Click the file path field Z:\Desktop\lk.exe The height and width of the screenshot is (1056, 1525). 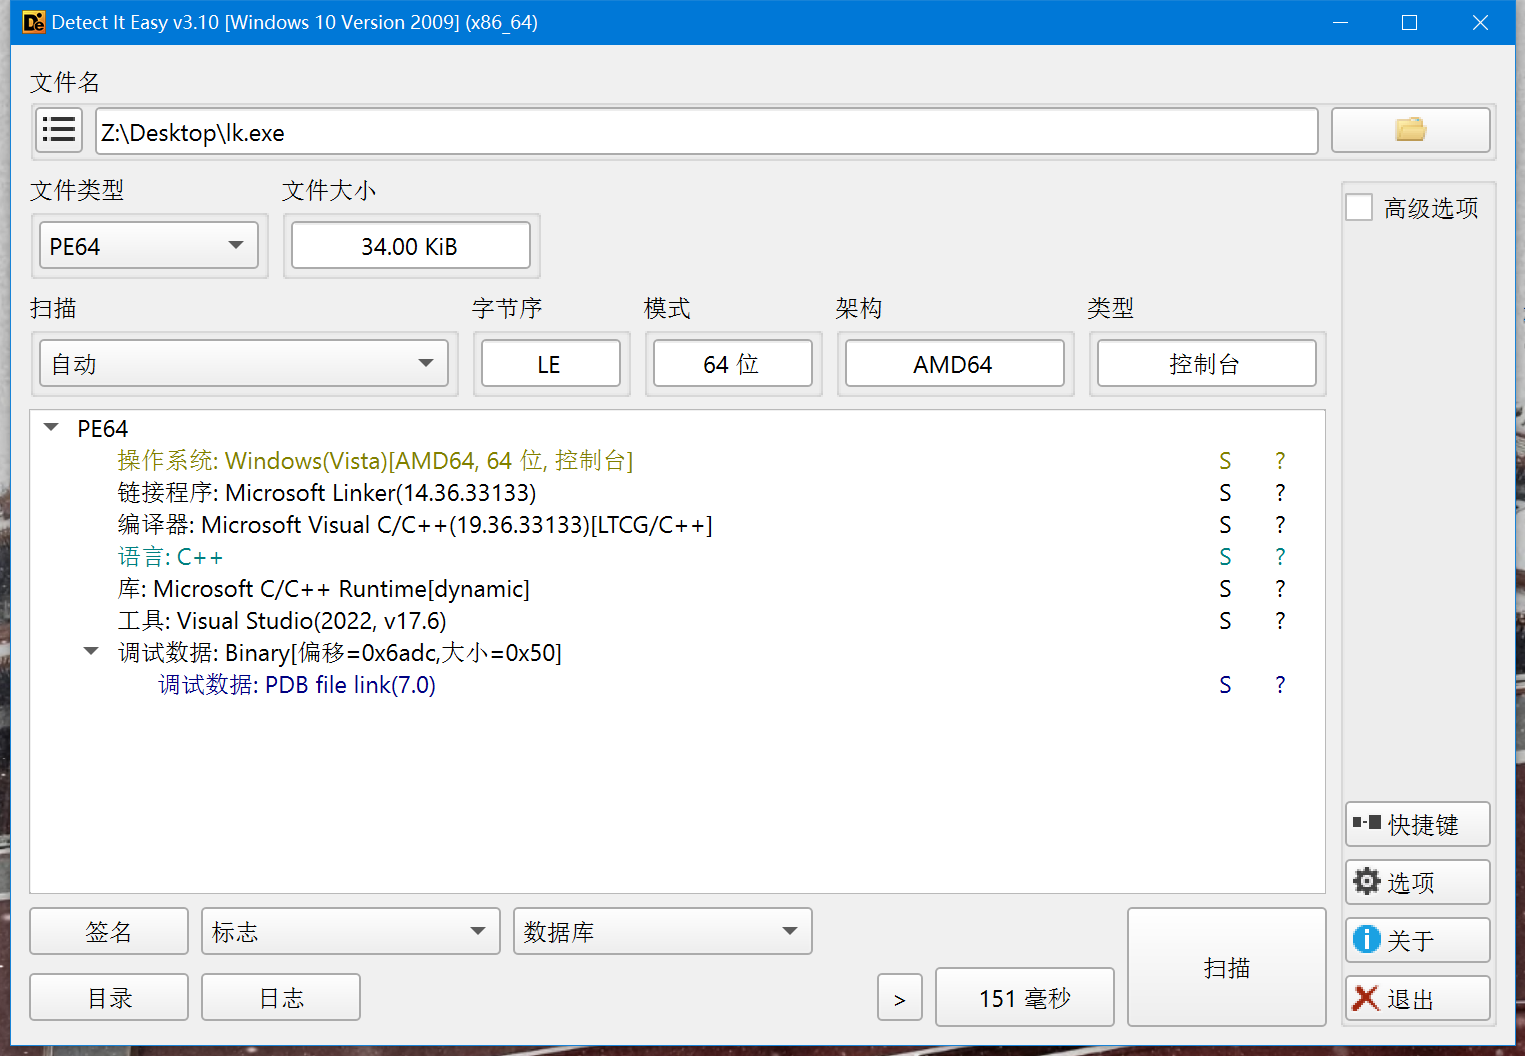(707, 131)
